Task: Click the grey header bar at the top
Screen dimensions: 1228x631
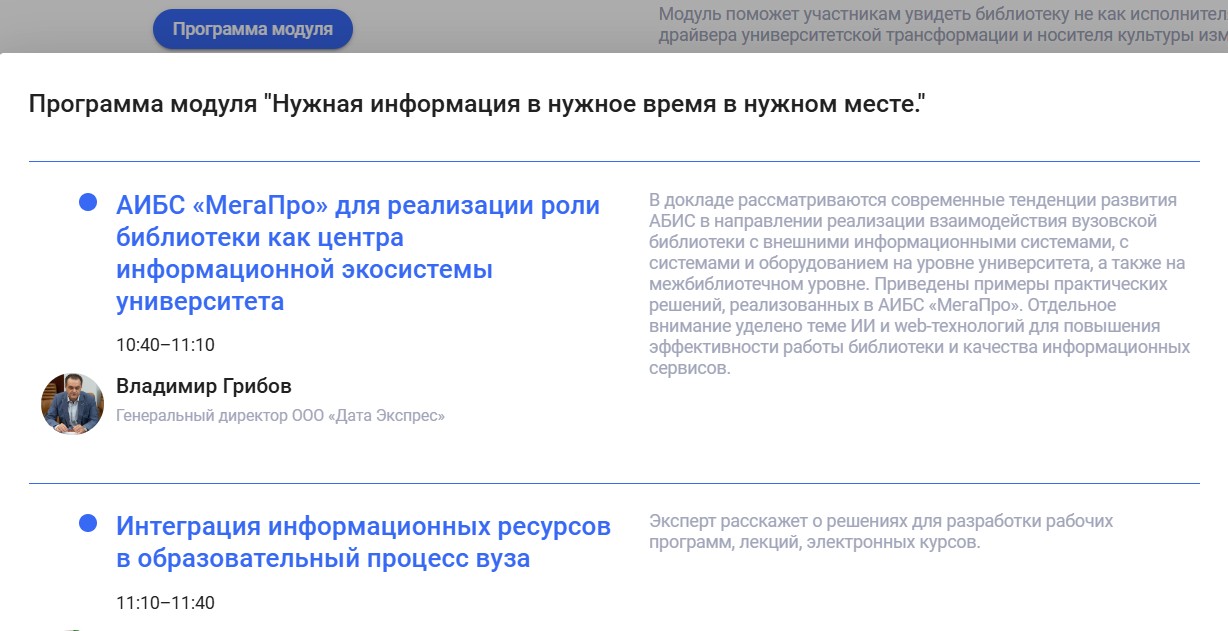Action: point(600,27)
